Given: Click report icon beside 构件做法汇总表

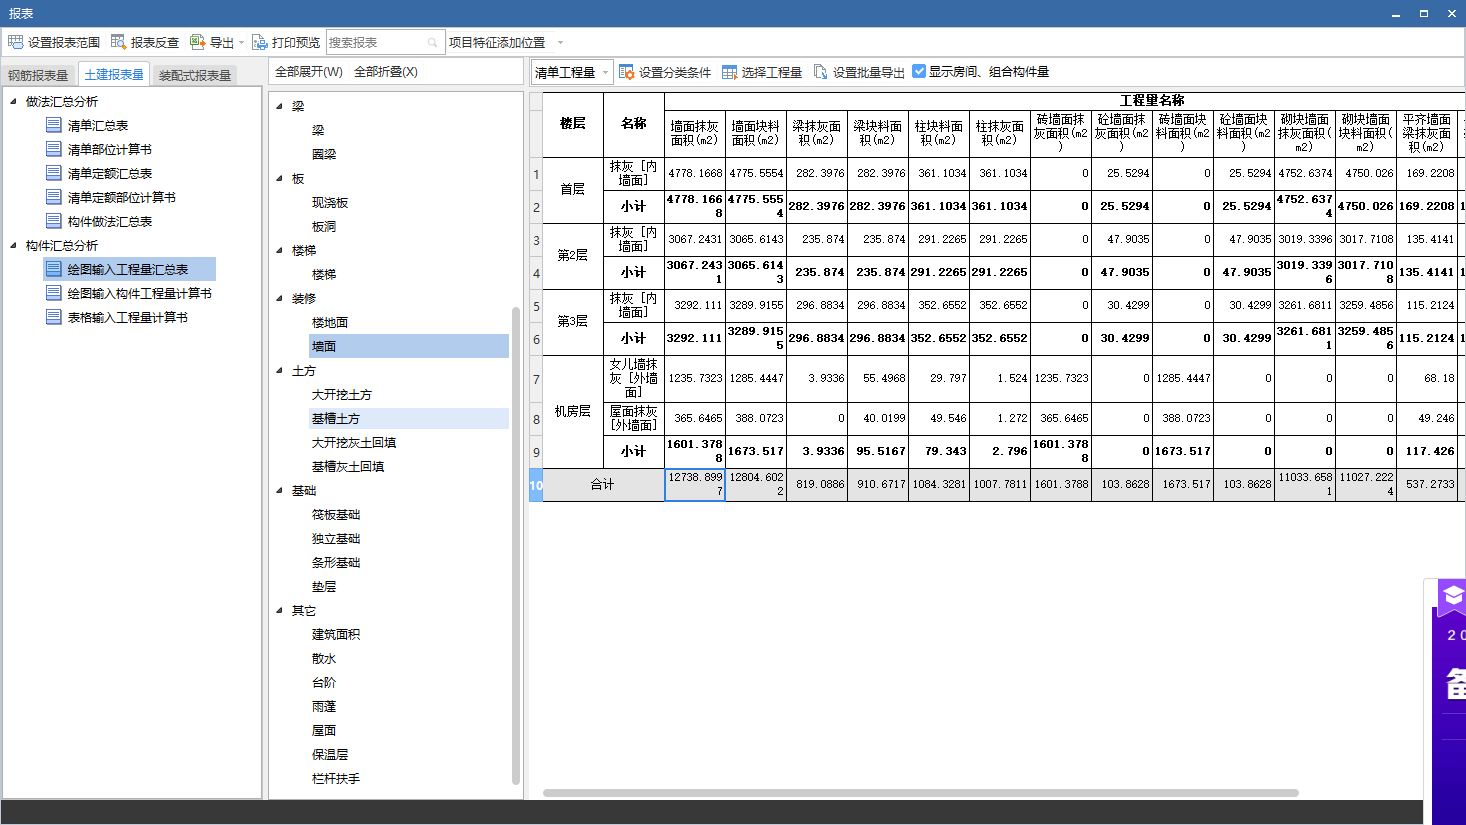Looking at the screenshot, I should (x=54, y=221).
